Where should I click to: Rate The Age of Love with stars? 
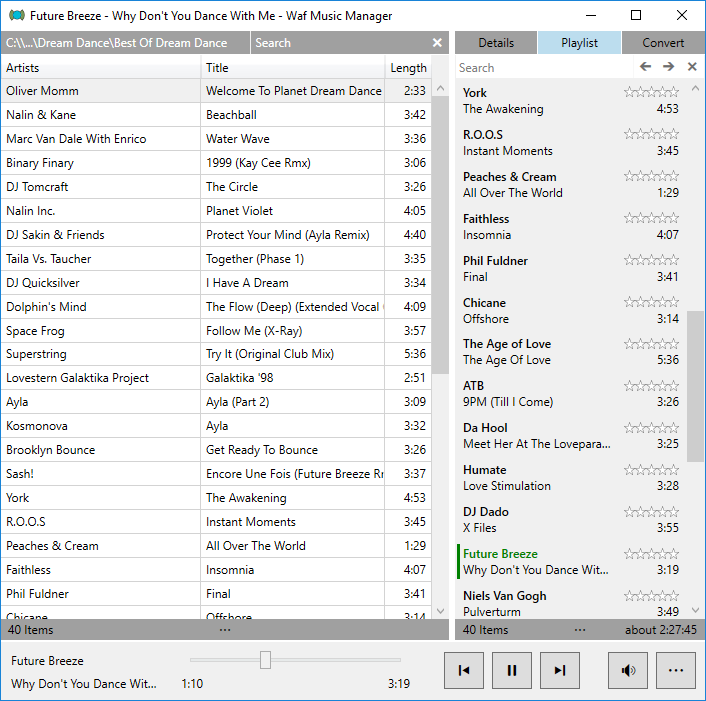[x=651, y=344]
